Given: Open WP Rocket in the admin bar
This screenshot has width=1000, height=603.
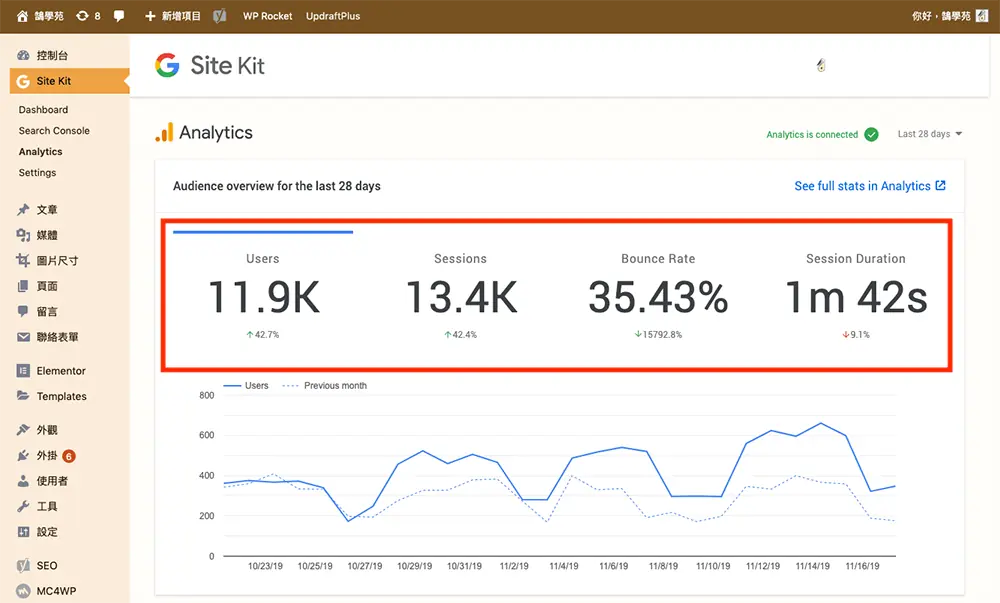Looking at the screenshot, I should 267,16.
